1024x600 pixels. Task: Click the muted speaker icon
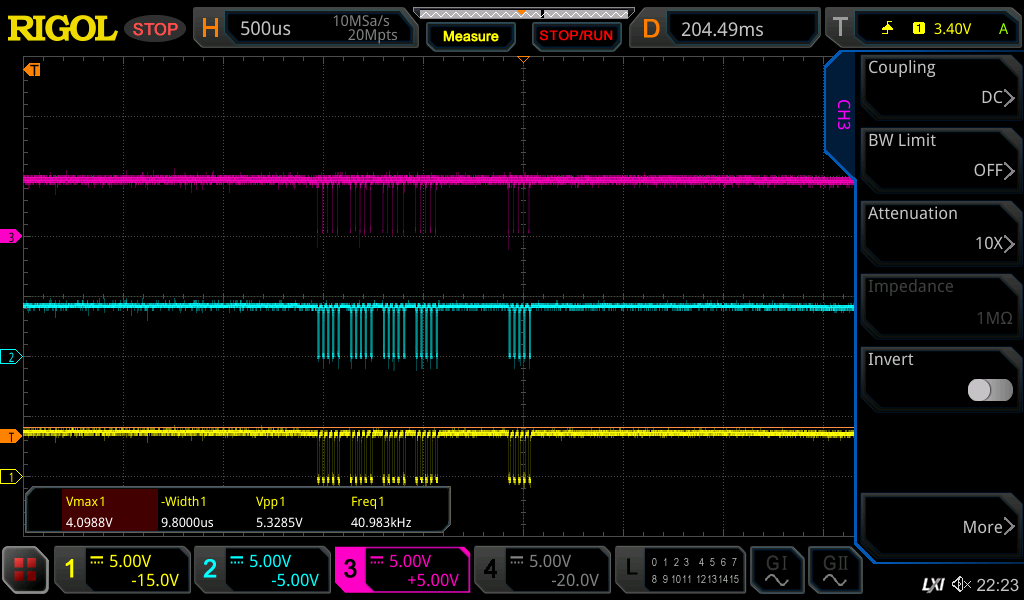[961, 584]
